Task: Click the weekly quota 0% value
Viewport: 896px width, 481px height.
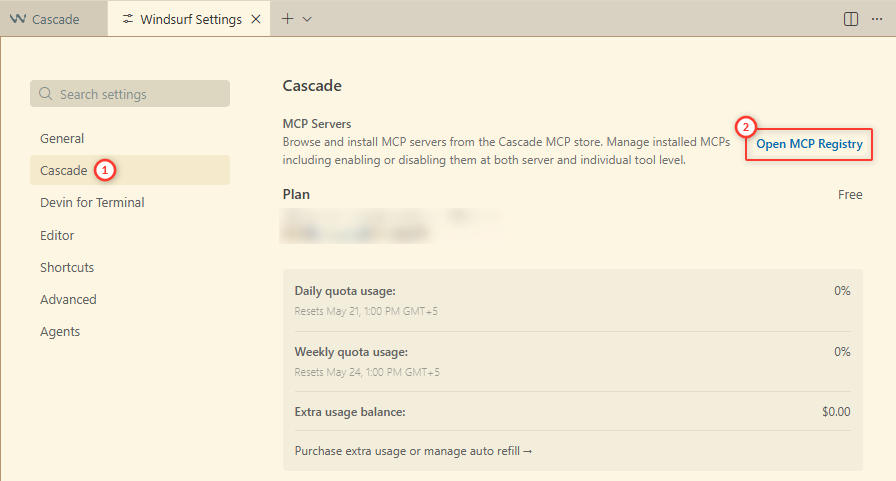Action: point(842,352)
